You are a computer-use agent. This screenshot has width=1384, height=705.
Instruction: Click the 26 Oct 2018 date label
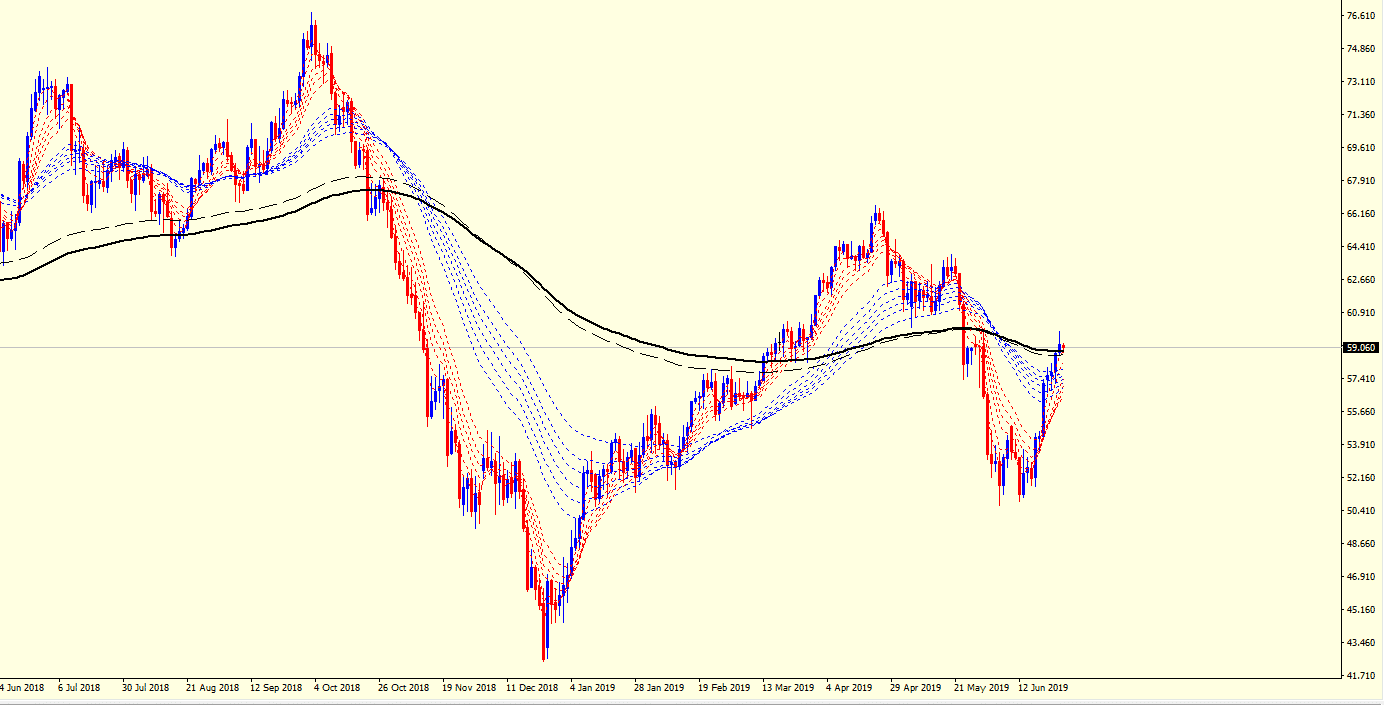[x=403, y=688]
